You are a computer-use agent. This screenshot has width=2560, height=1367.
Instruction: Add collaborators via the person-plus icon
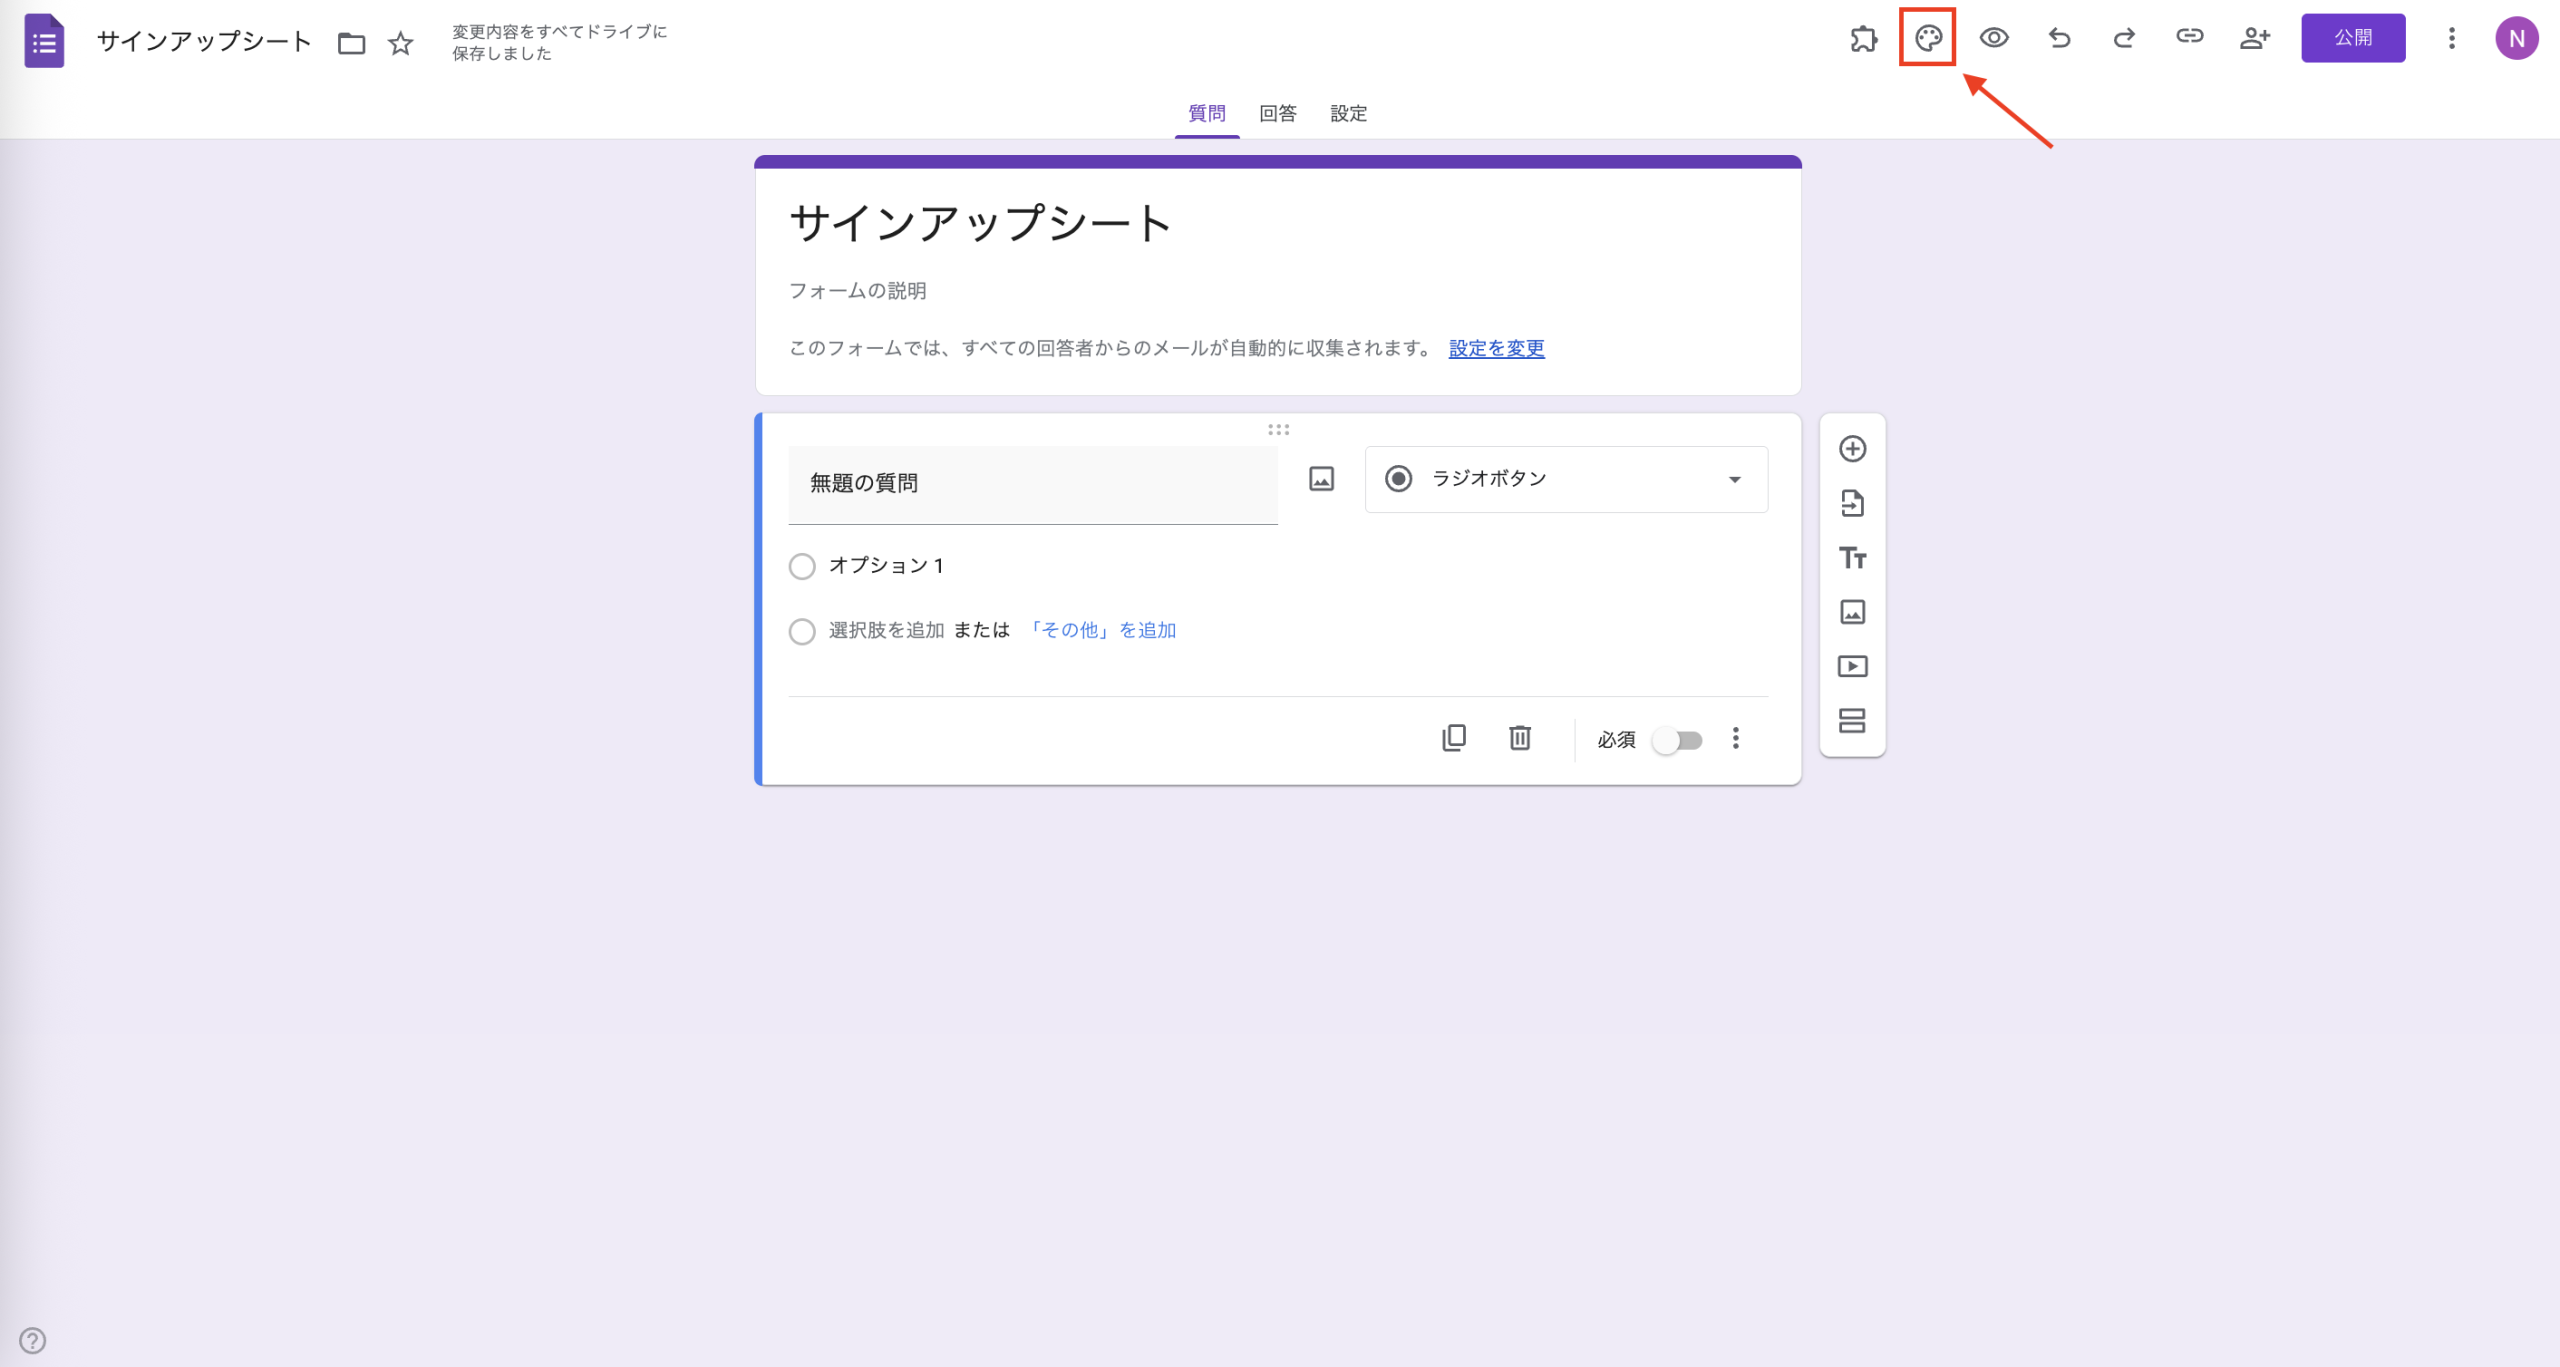tap(2255, 38)
